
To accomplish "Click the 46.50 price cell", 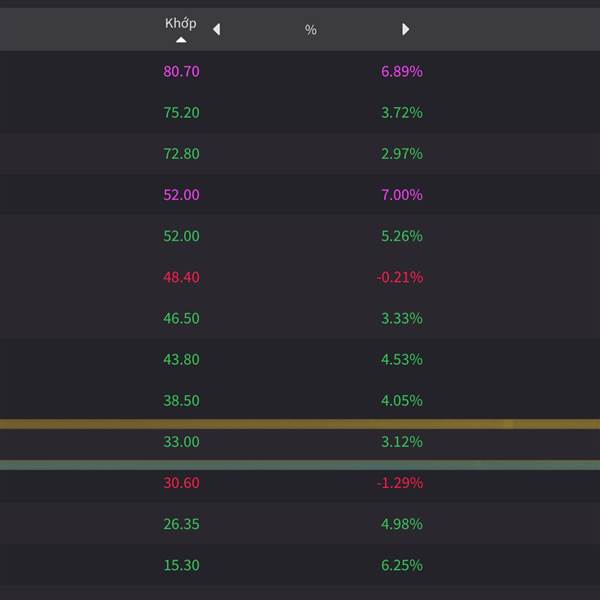I will coord(181,318).
